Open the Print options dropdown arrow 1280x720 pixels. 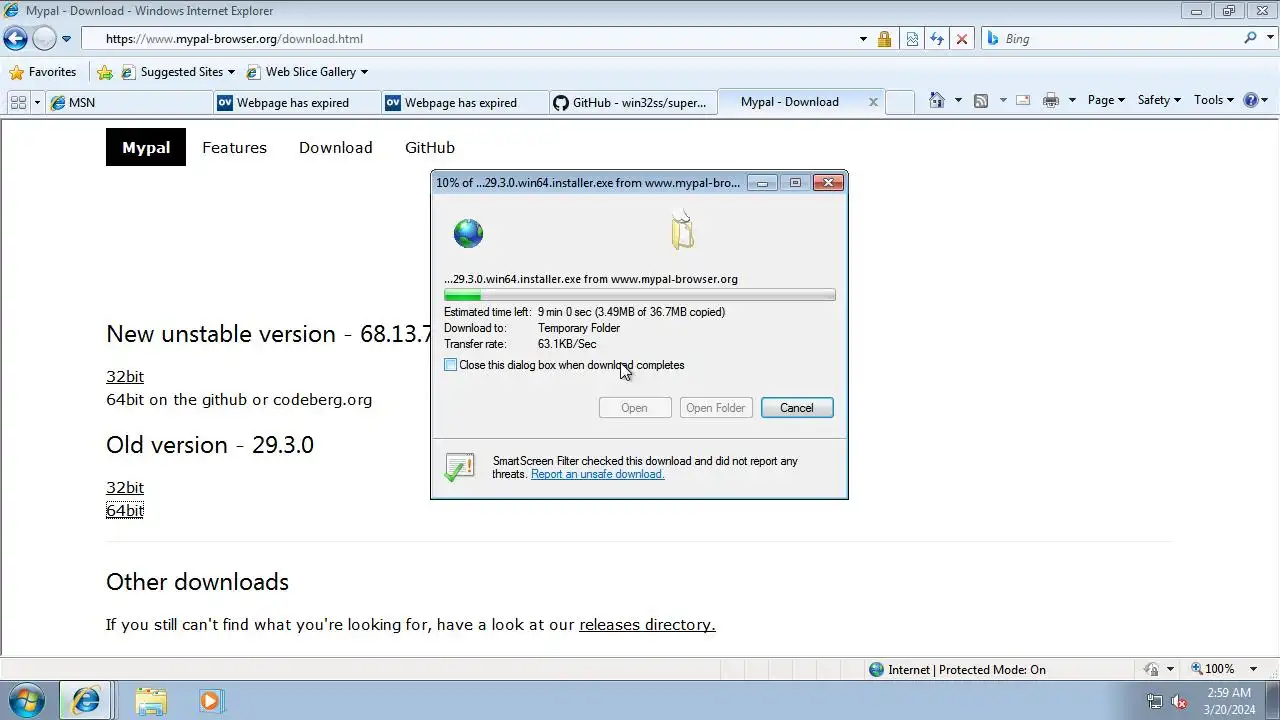(1072, 100)
